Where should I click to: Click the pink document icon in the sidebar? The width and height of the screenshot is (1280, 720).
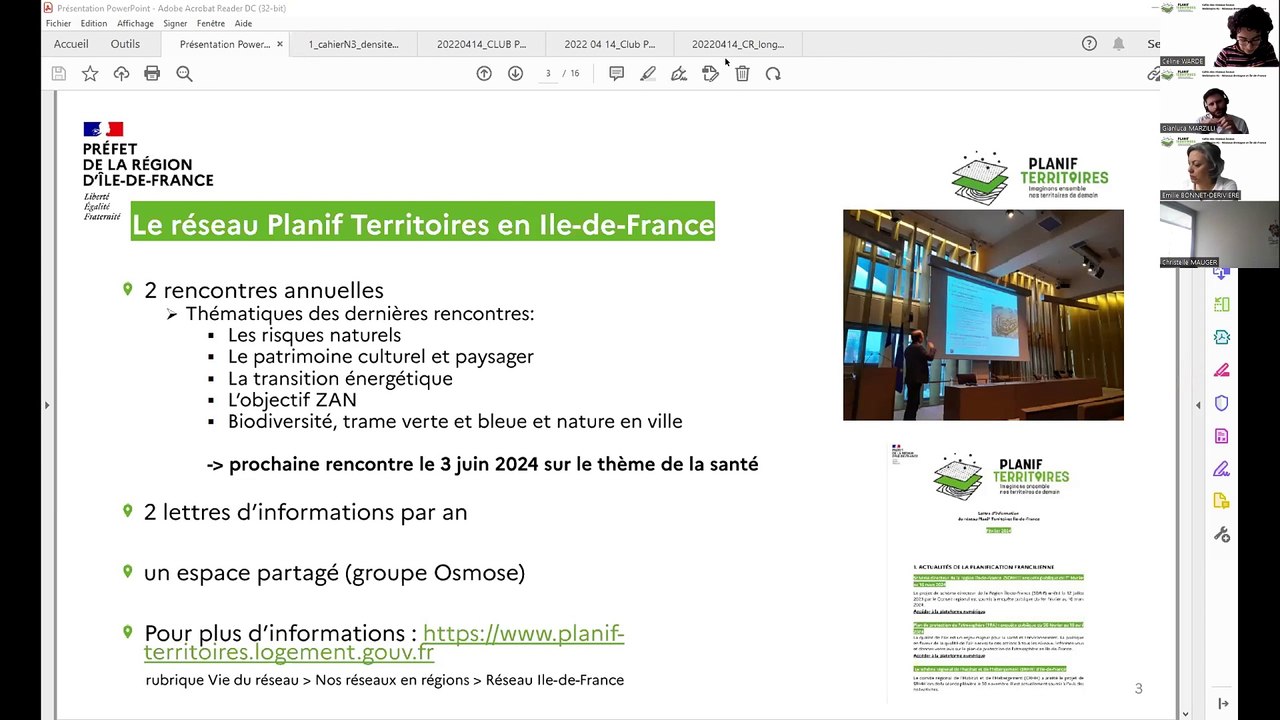1221,436
